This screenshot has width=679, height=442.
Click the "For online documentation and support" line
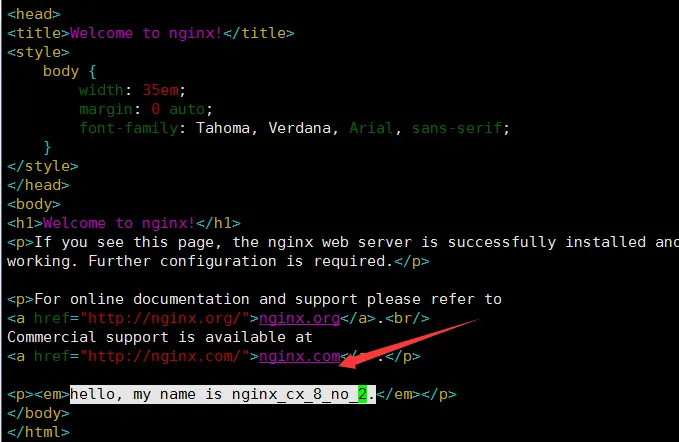pyautogui.click(x=254, y=299)
